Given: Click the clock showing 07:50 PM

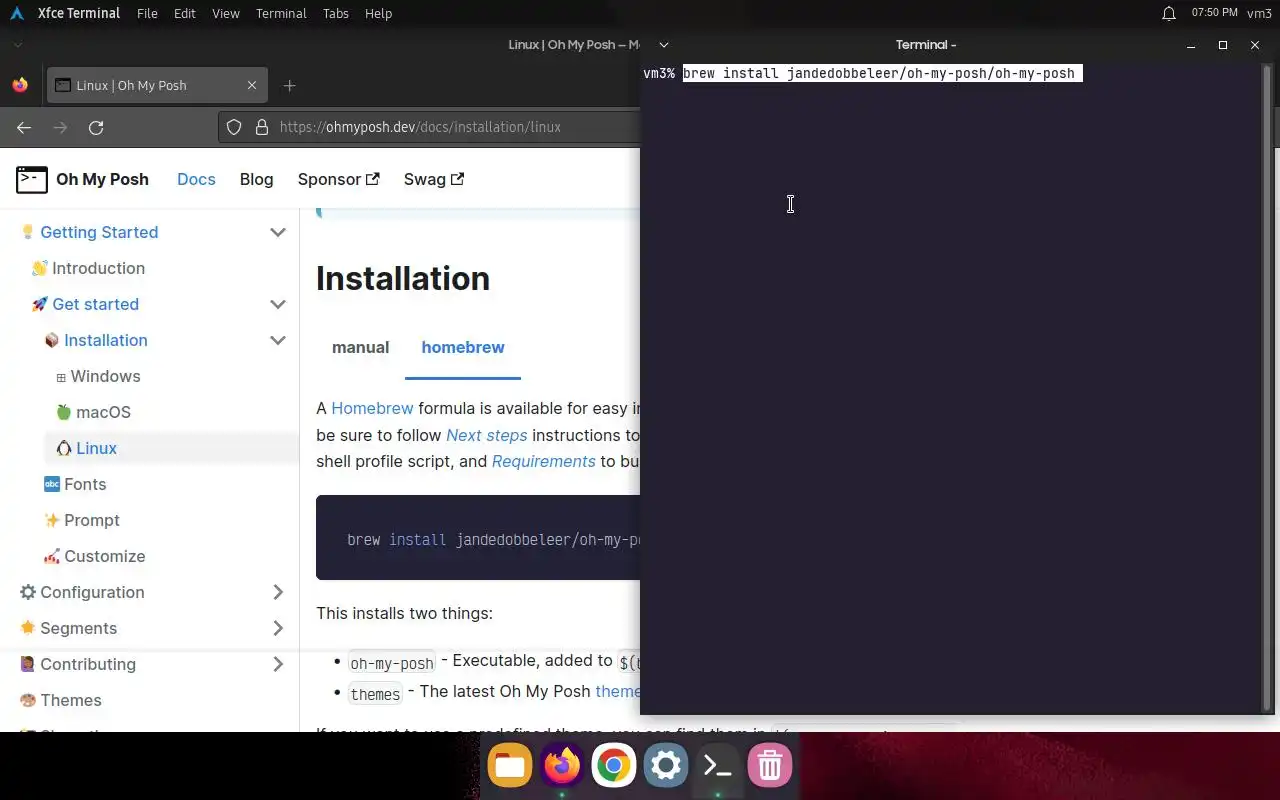Looking at the screenshot, I should pyautogui.click(x=1214, y=13).
